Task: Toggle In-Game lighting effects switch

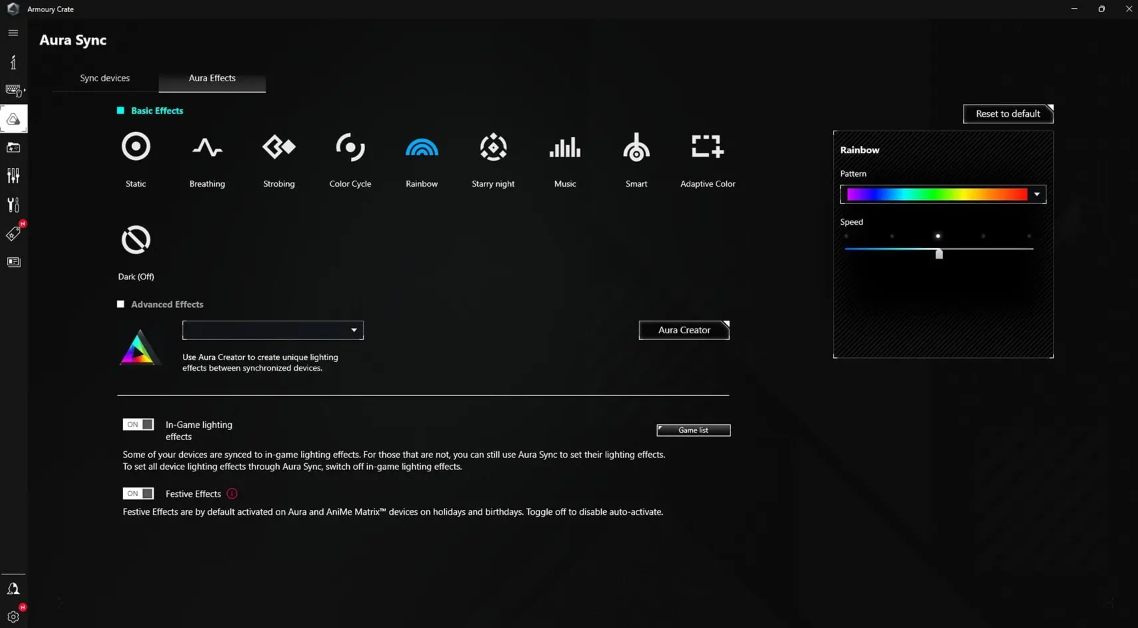Action: pyautogui.click(x=138, y=425)
